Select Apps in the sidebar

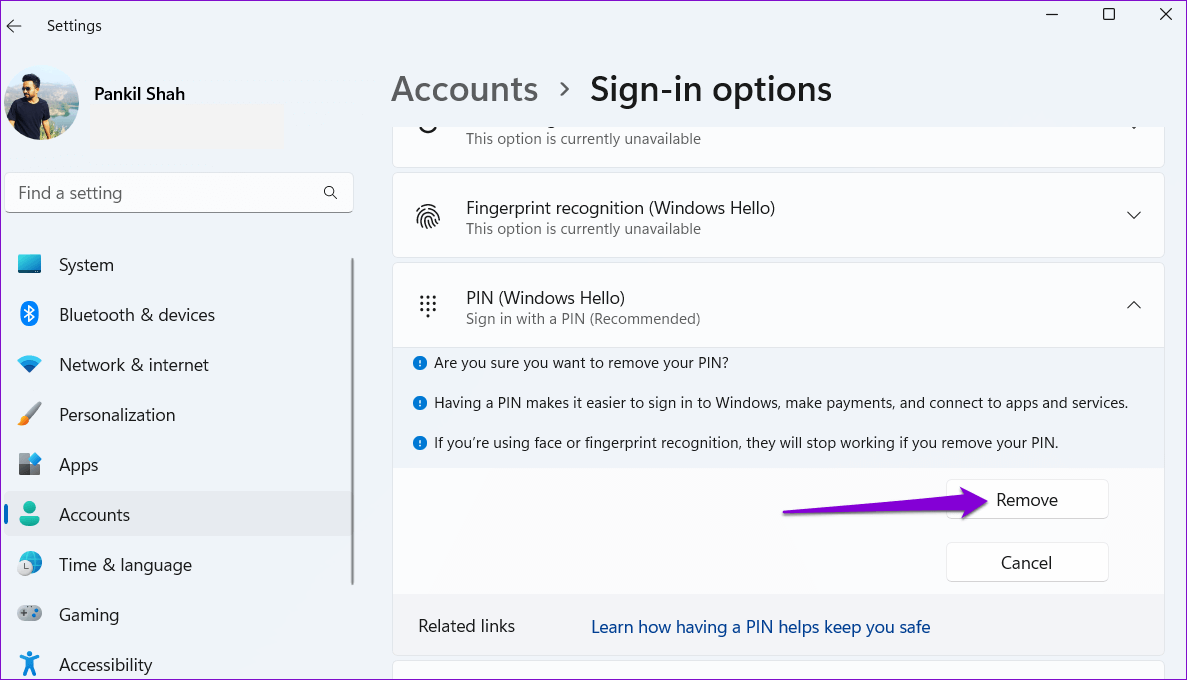click(x=178, y=465)
